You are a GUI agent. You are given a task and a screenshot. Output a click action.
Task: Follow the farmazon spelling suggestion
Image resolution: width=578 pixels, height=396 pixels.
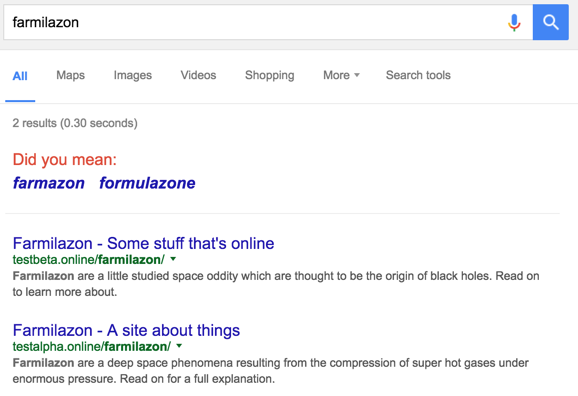pyautogui.click(x=49, y=183)
